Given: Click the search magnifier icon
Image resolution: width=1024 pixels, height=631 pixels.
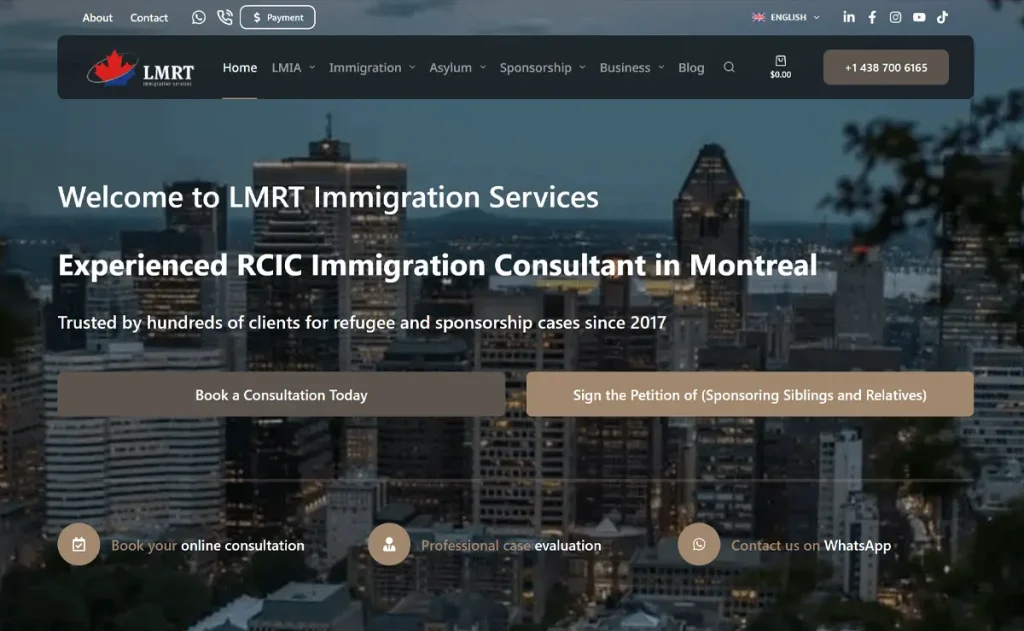Looking at the screenshot, I should click(729, 68).
